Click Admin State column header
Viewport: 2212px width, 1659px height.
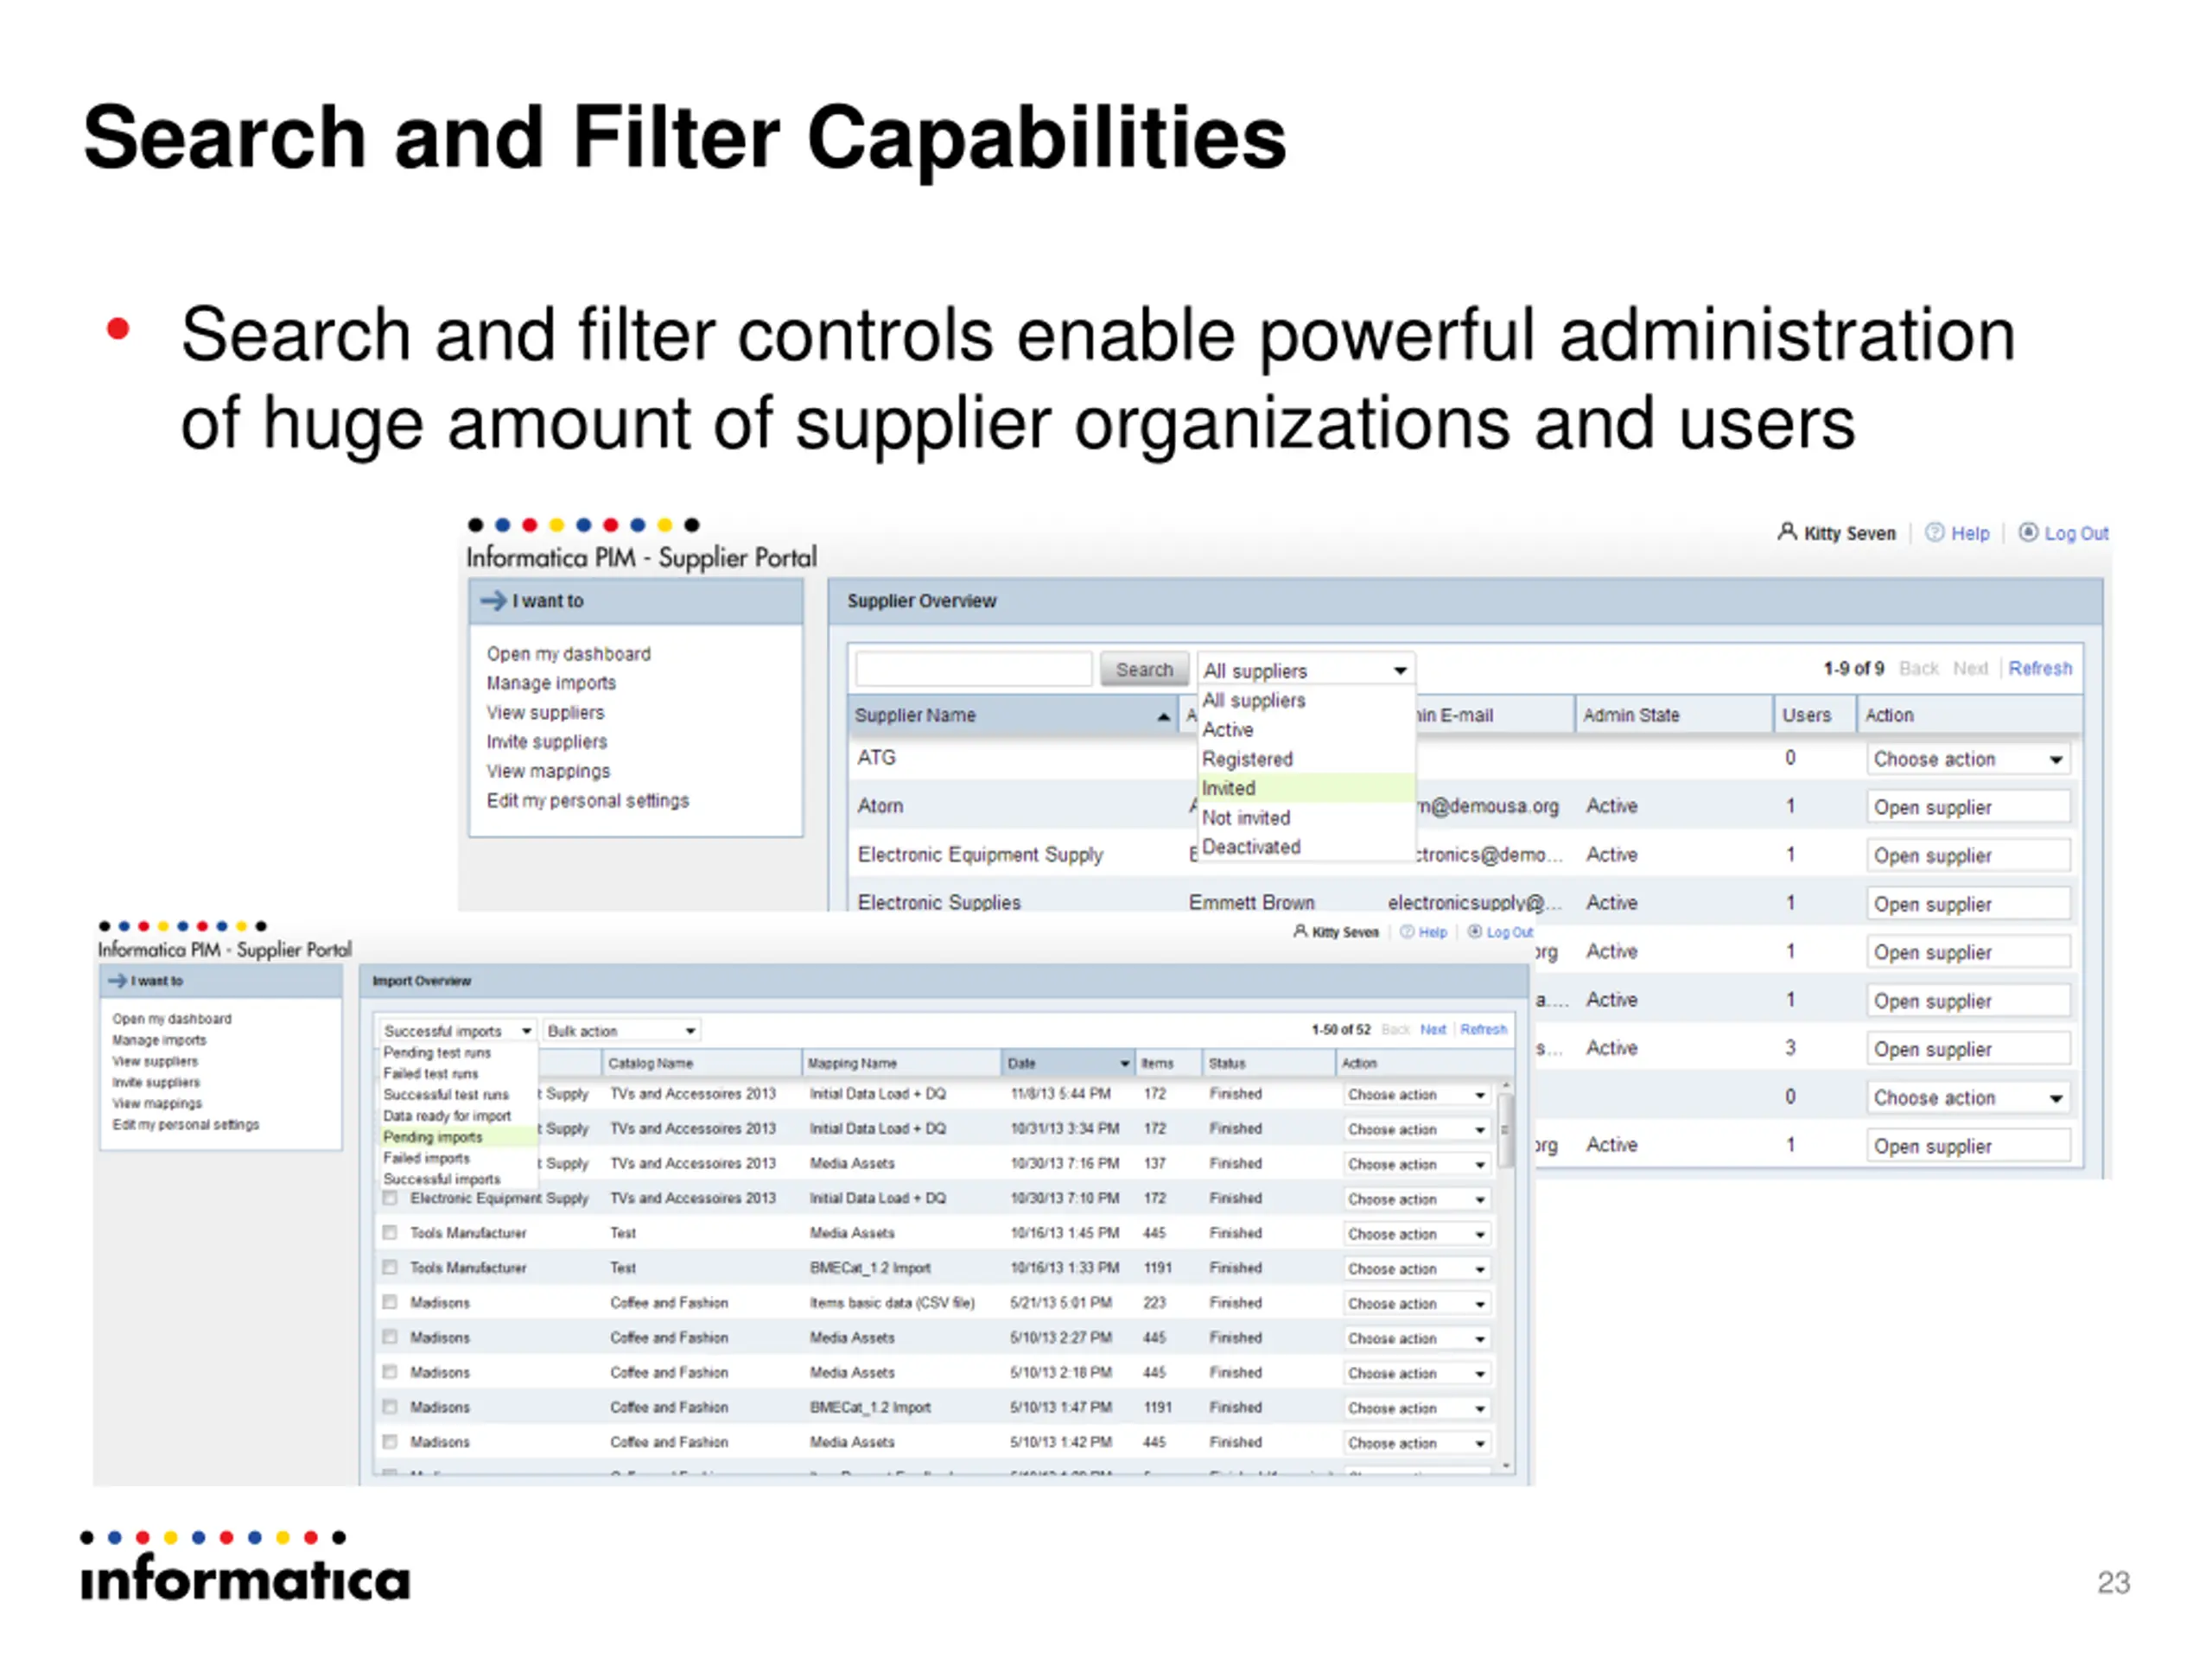(1673, 715)
